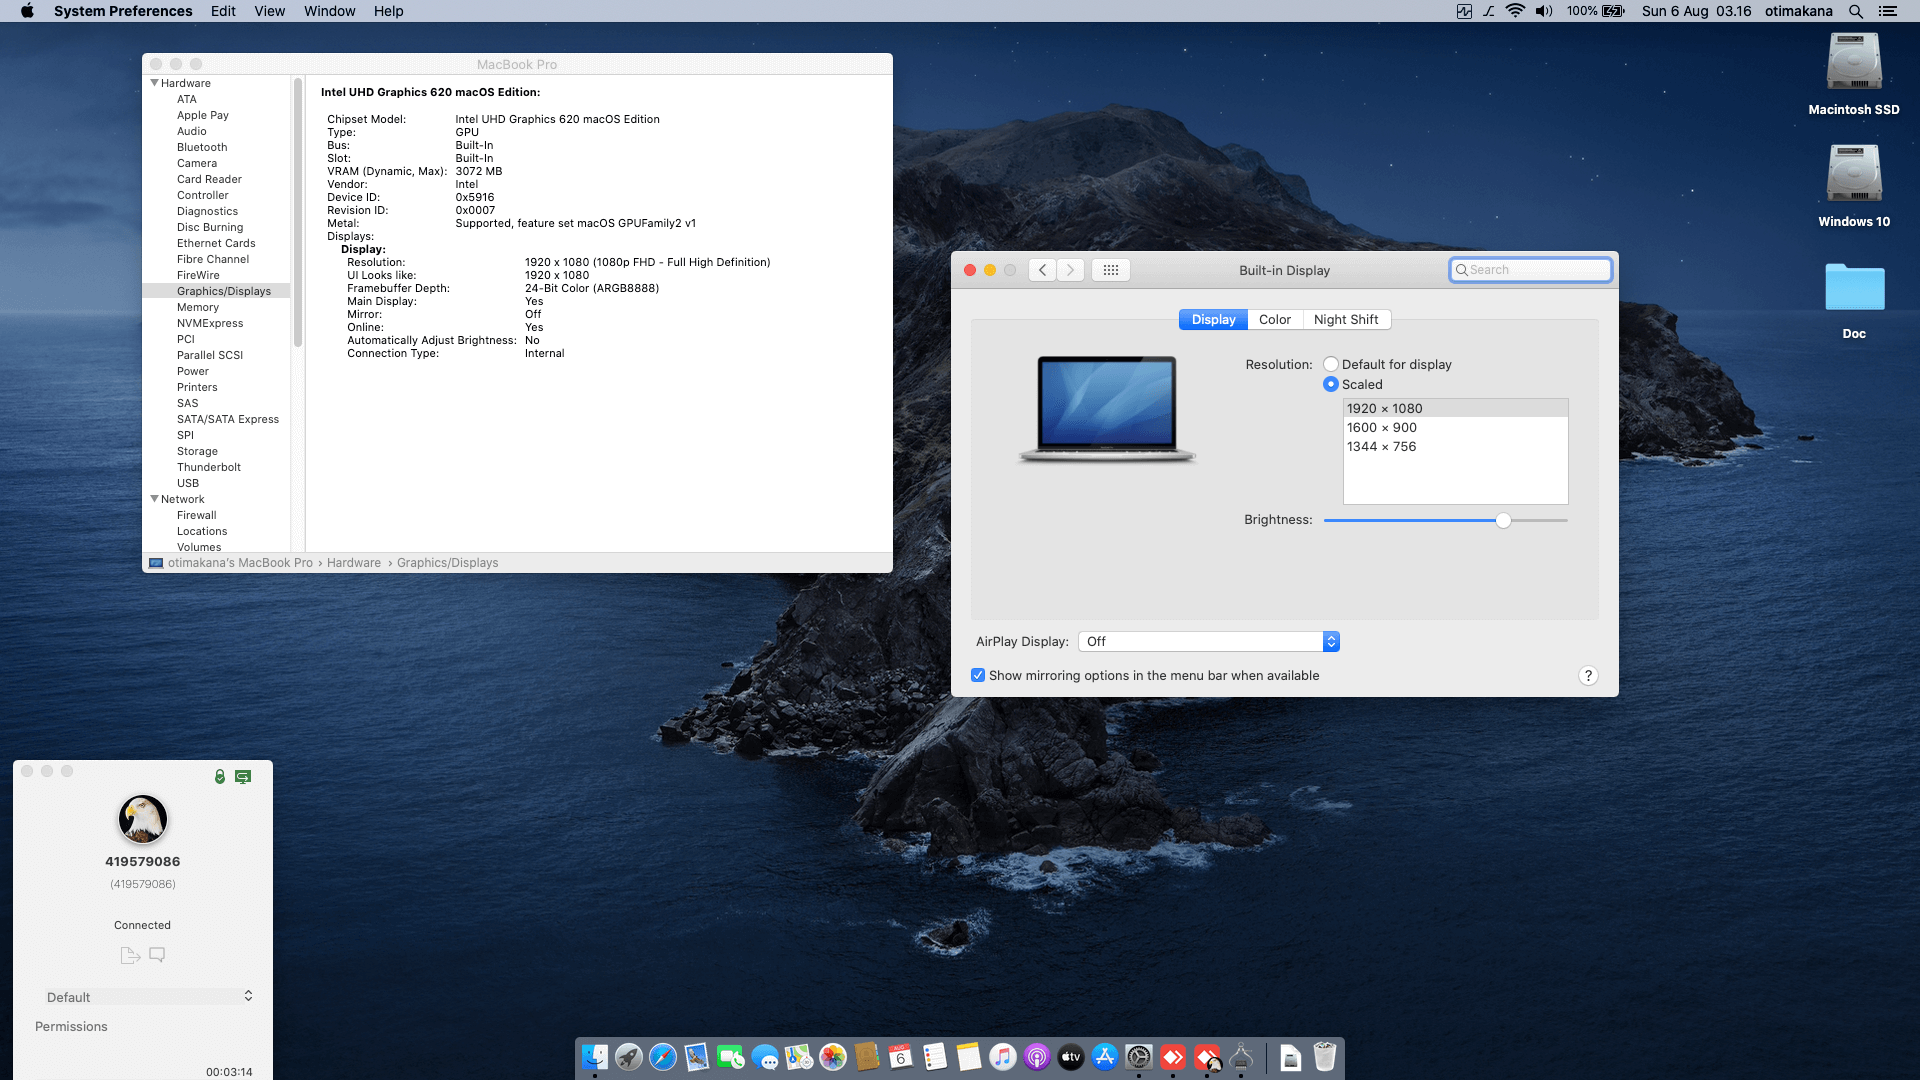Screen dimensions: 1920x1080
Task: Launch Safari from the dock
Action: 663,1057
